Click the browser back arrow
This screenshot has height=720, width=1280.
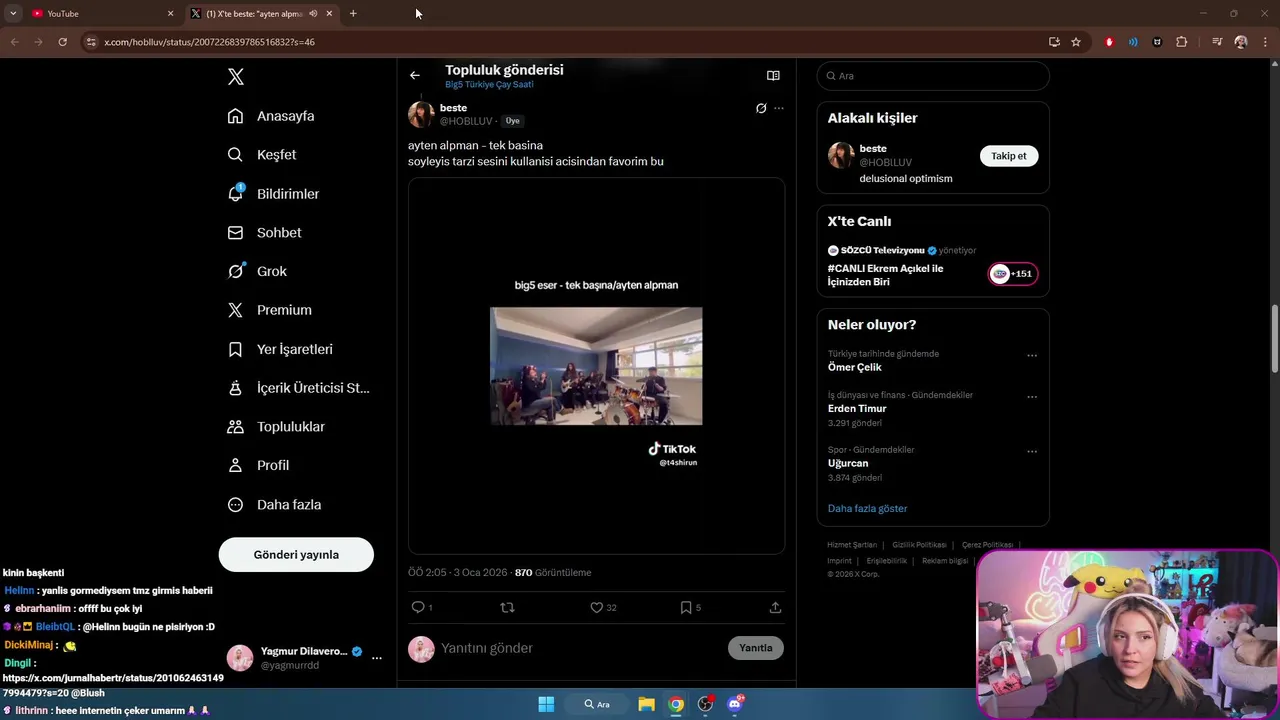[15, 42]
